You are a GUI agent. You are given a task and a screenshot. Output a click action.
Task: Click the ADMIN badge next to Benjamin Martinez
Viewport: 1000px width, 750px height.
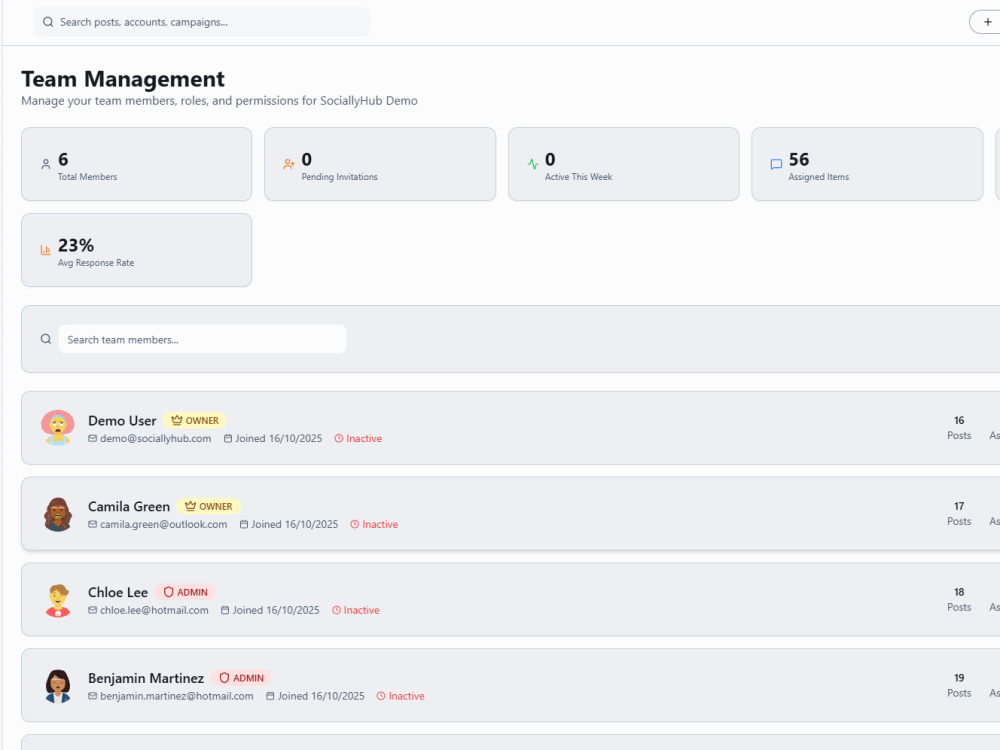(x=242, y=679)
